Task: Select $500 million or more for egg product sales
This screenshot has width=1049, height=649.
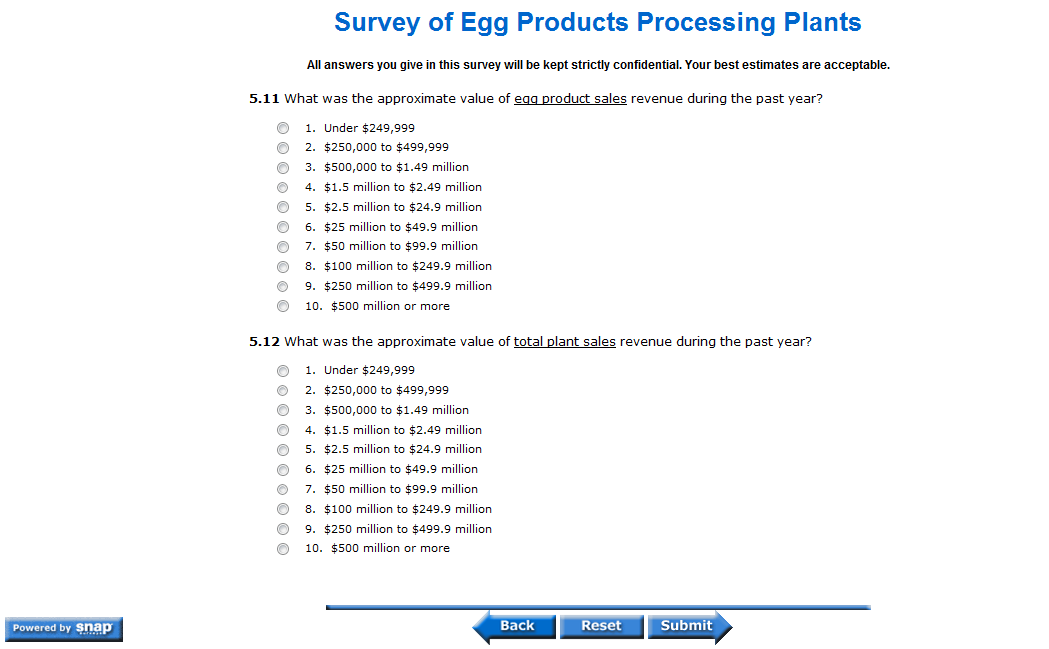Action: 283,306
